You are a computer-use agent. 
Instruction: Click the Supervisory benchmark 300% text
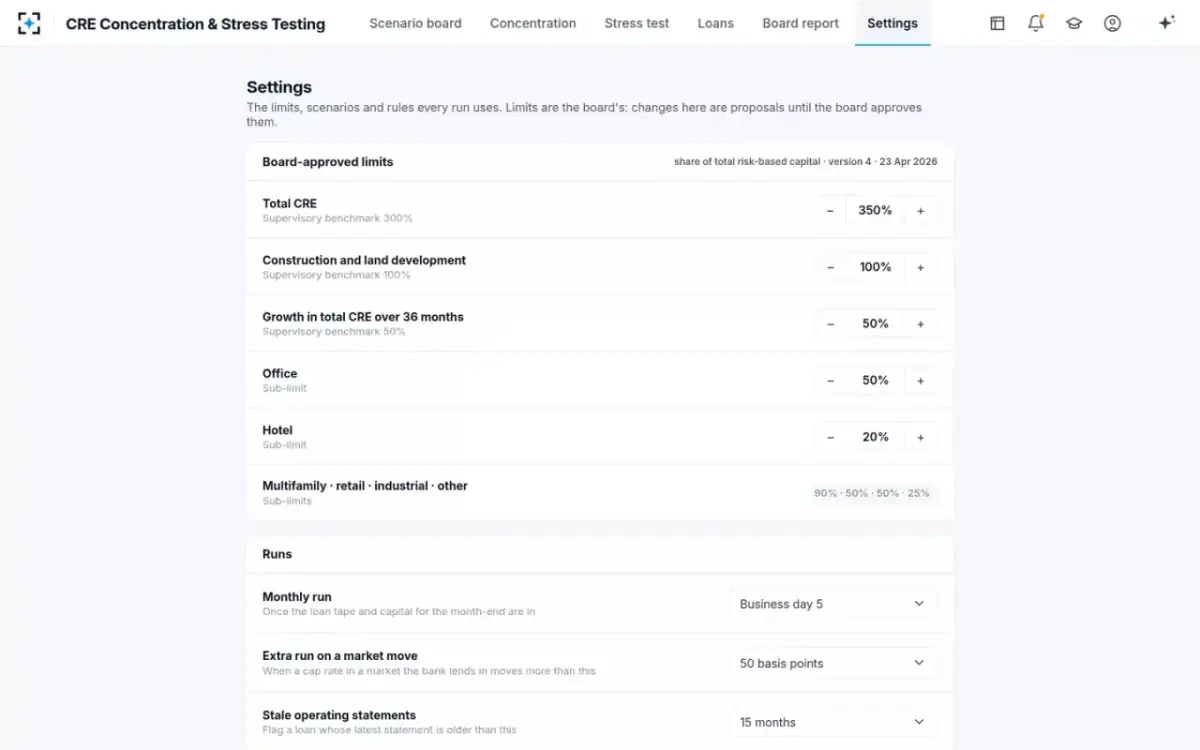coord(337,218)
